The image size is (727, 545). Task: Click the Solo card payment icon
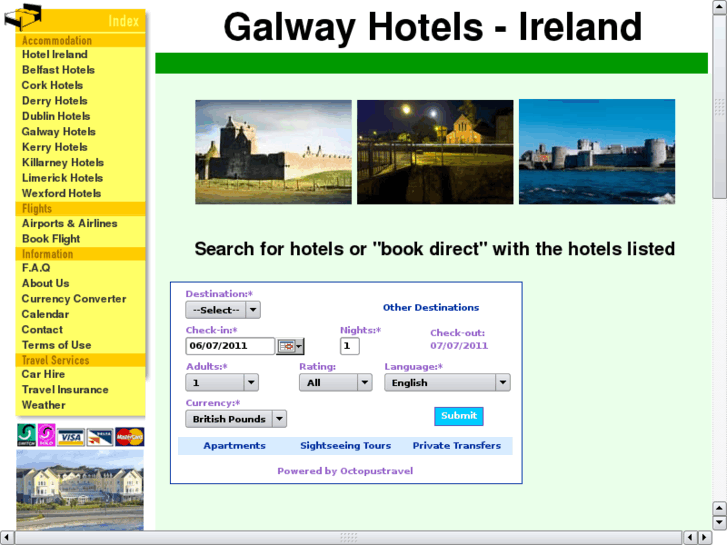(46, 436)
